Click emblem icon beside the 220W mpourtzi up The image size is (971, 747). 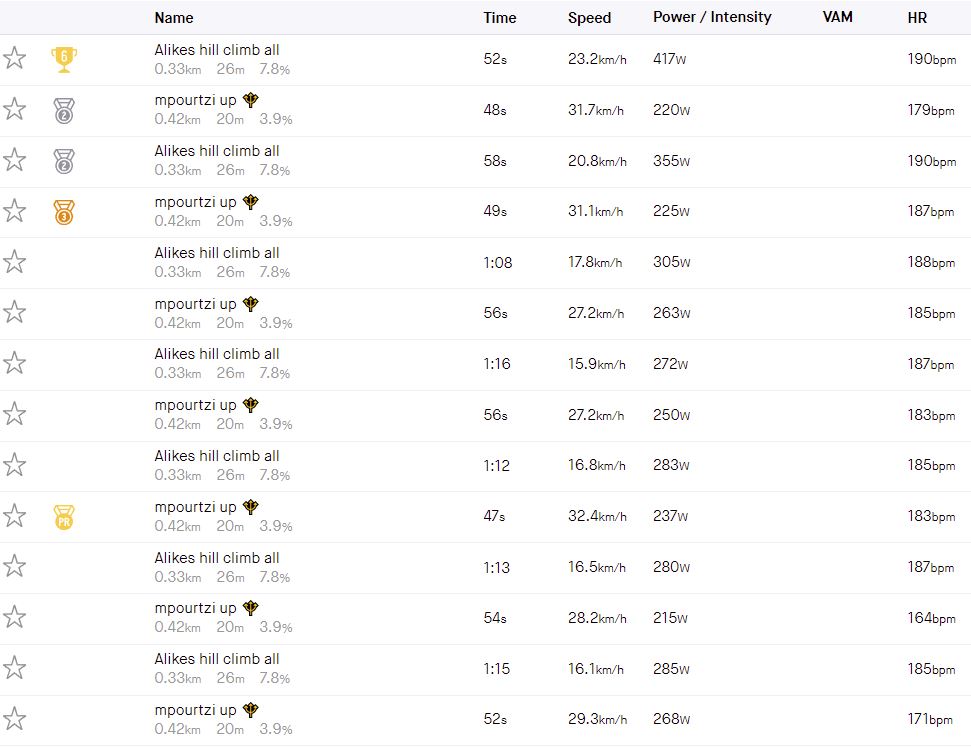coord(251,99)
